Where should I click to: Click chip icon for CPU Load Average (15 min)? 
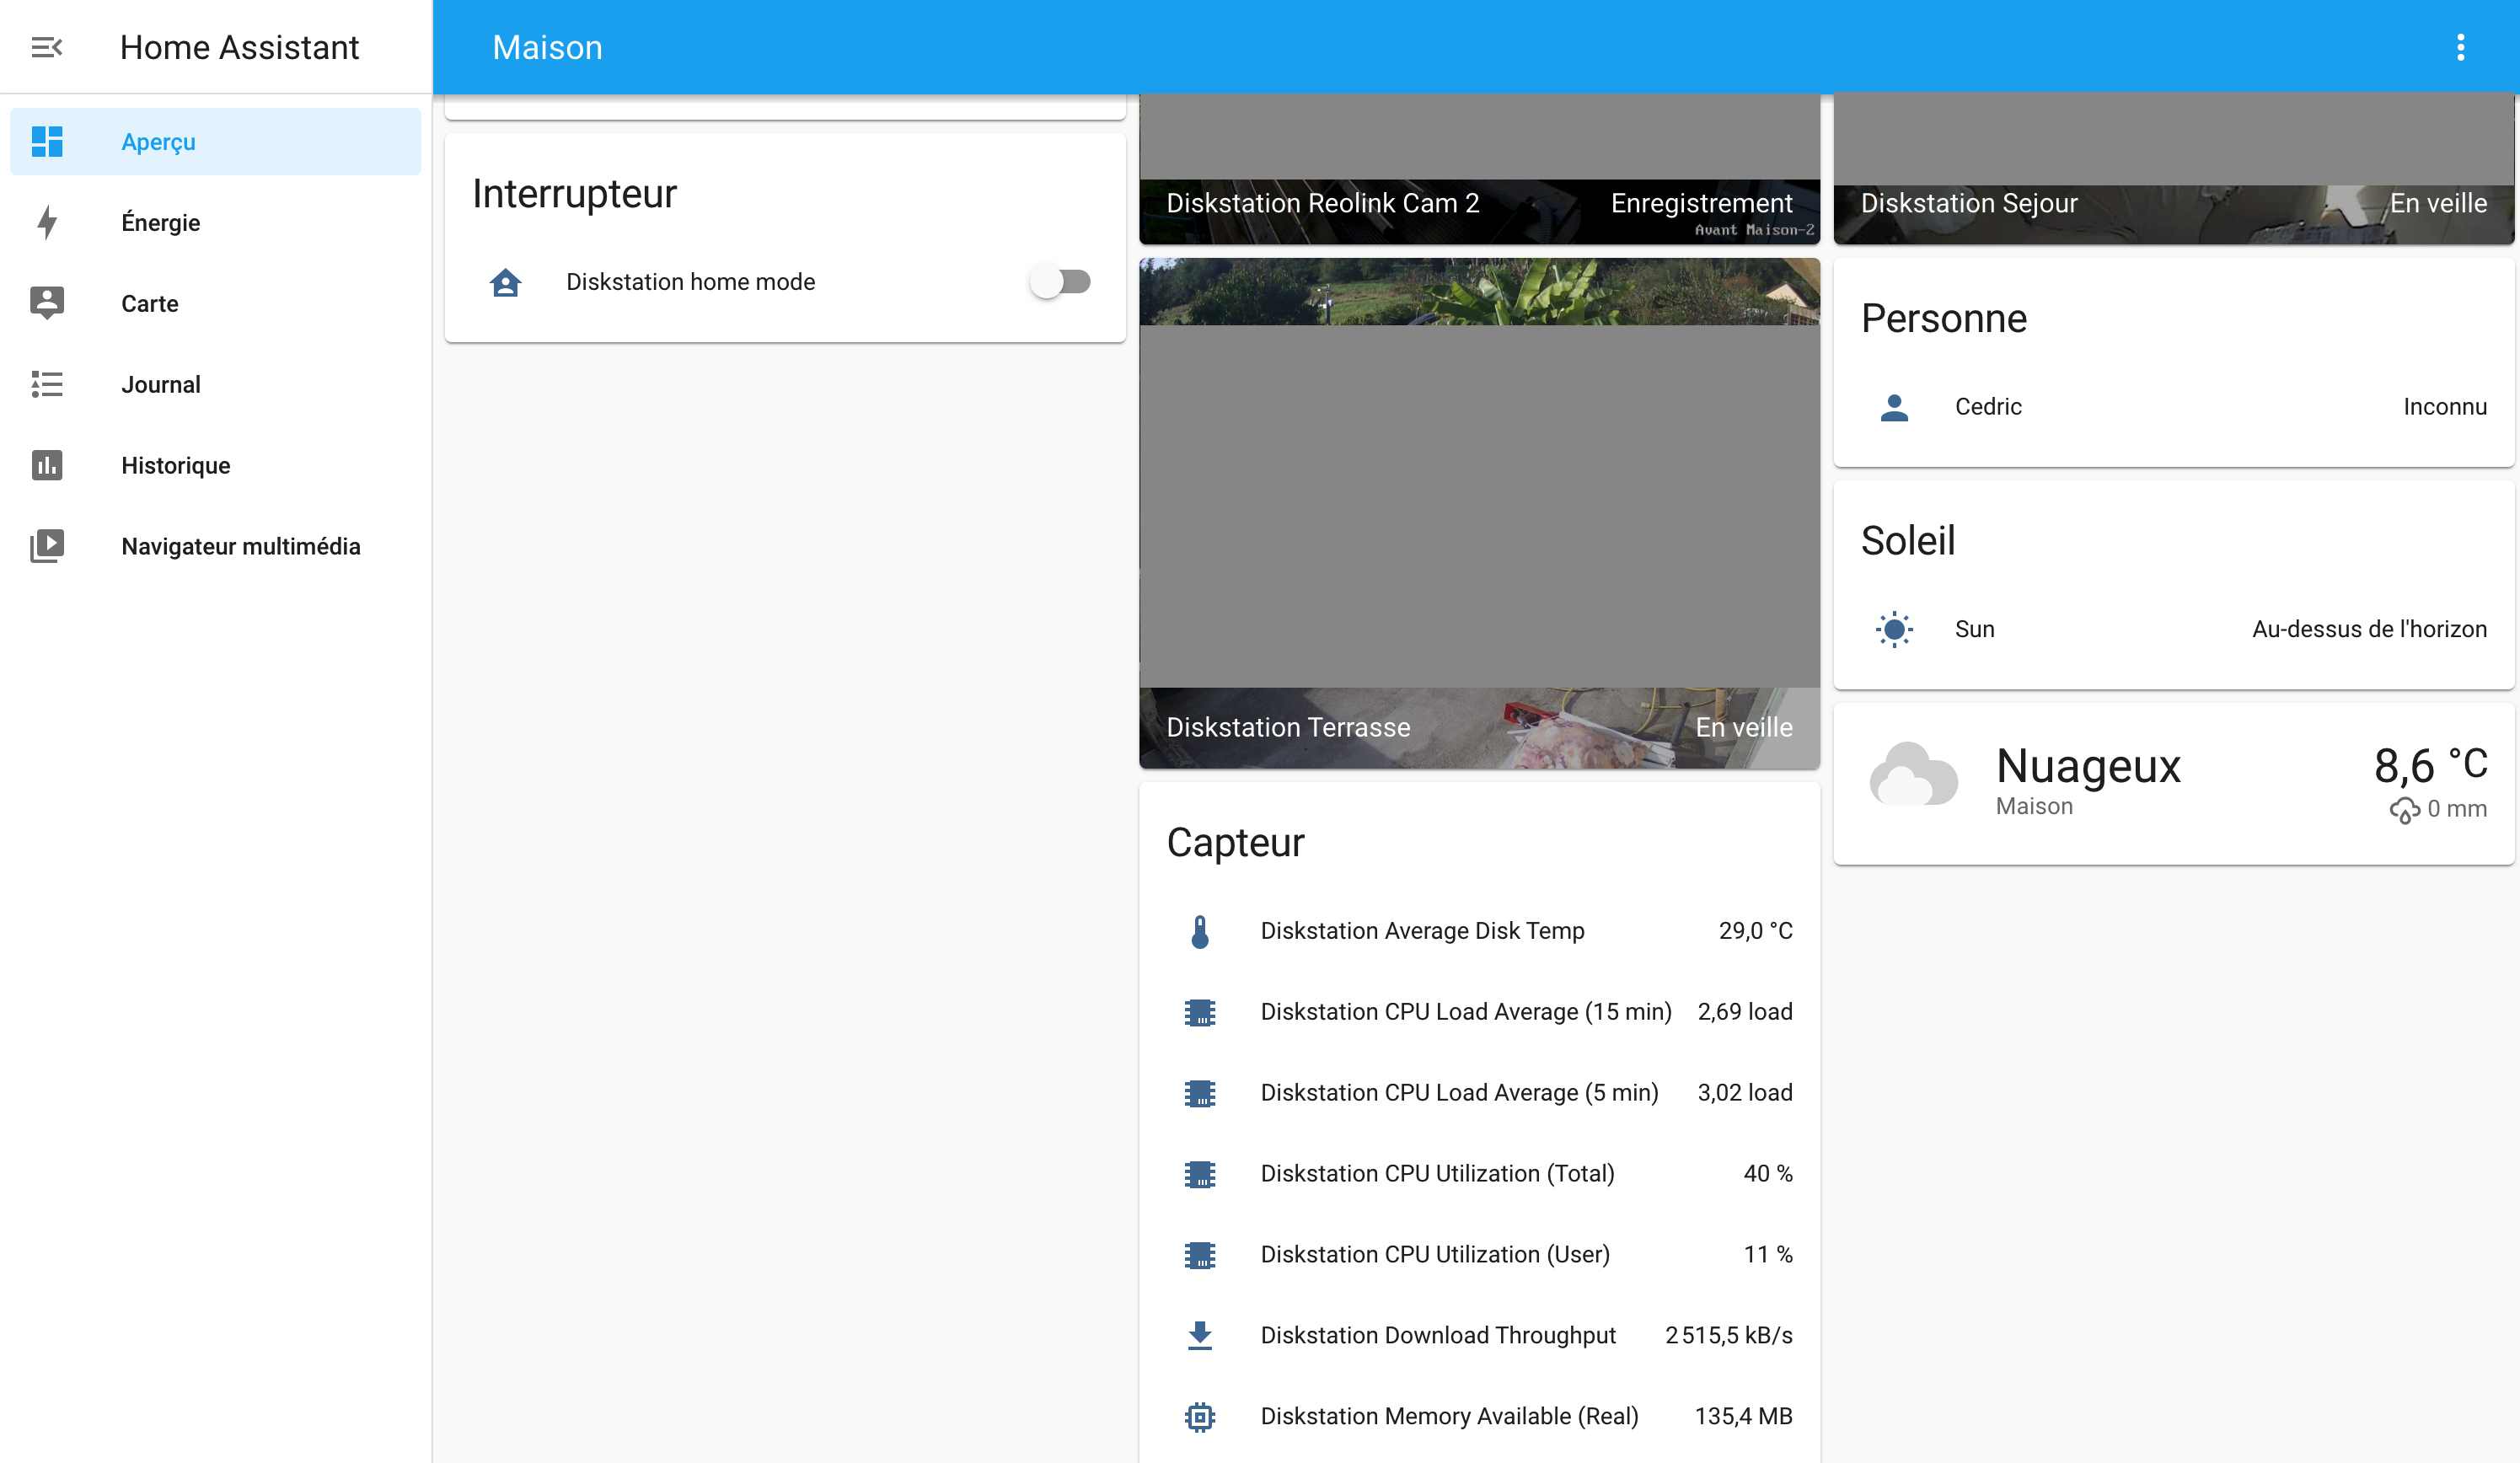pos(1200,1012)
